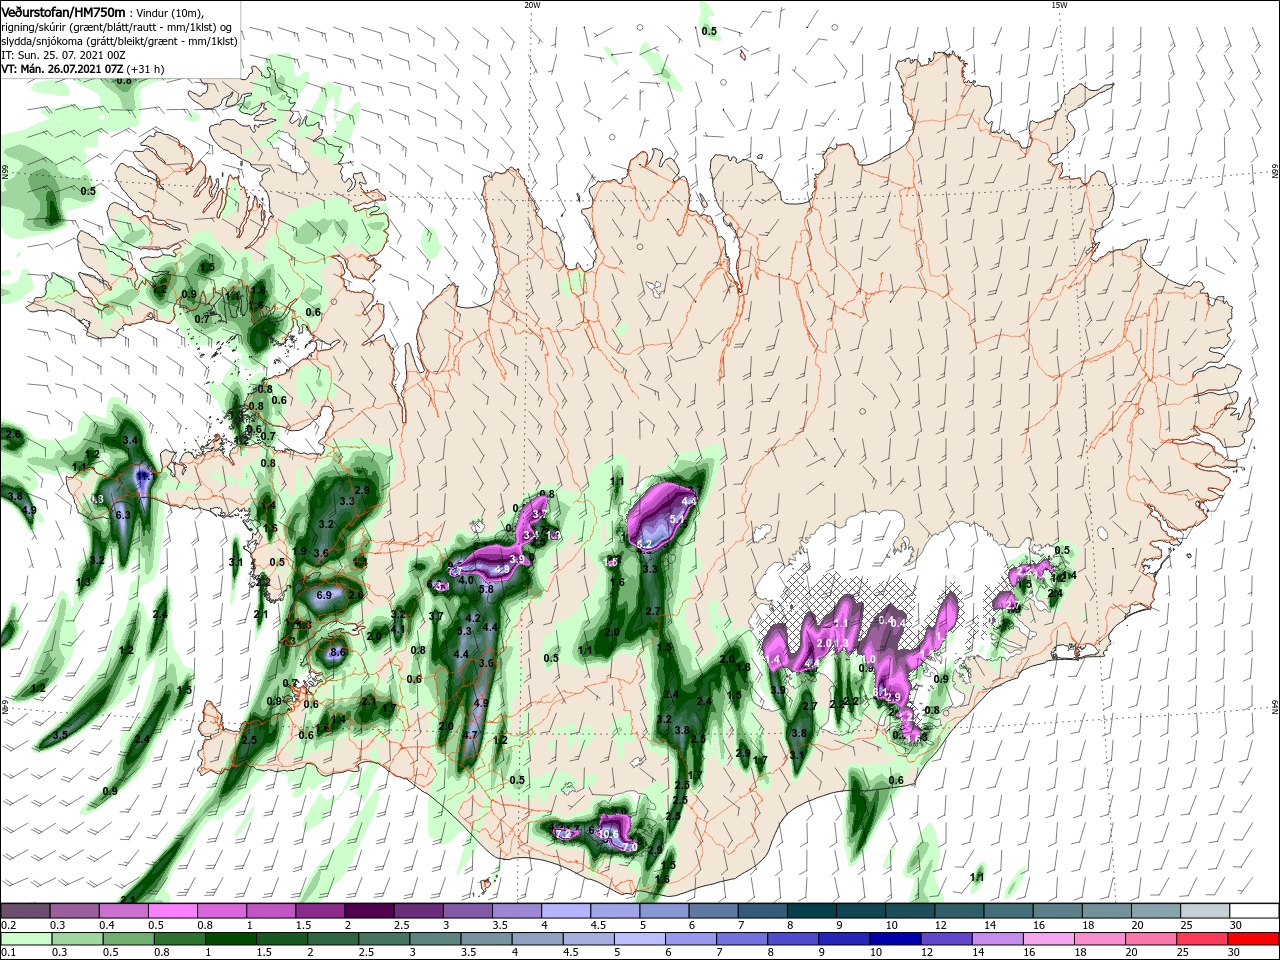Pick the 1–1.5 darkest green rain swatch
The width and height of the screenshot is (1280, 960).
pyautogui.click(x=229, y=939)
